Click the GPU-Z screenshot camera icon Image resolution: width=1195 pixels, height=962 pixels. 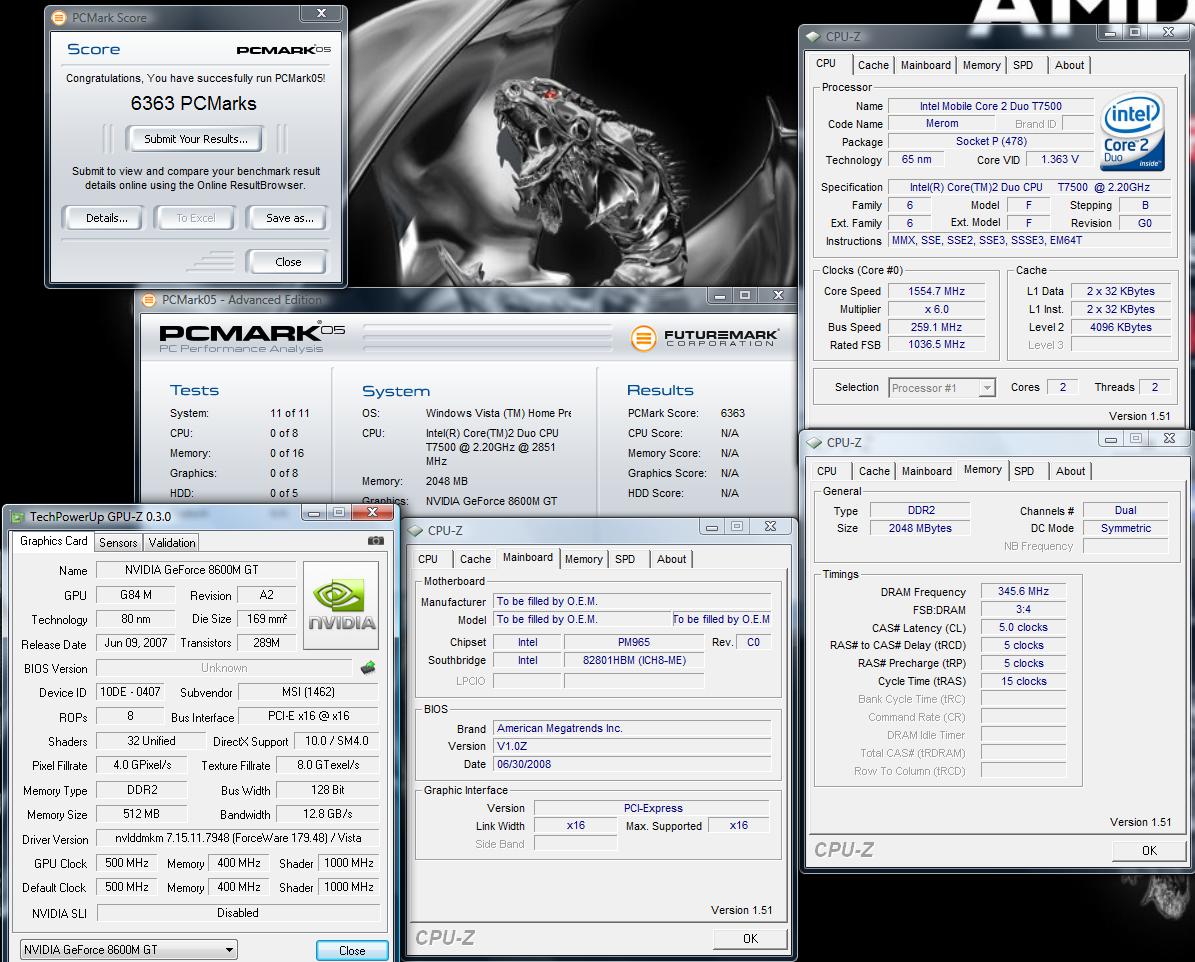point(376,540)
